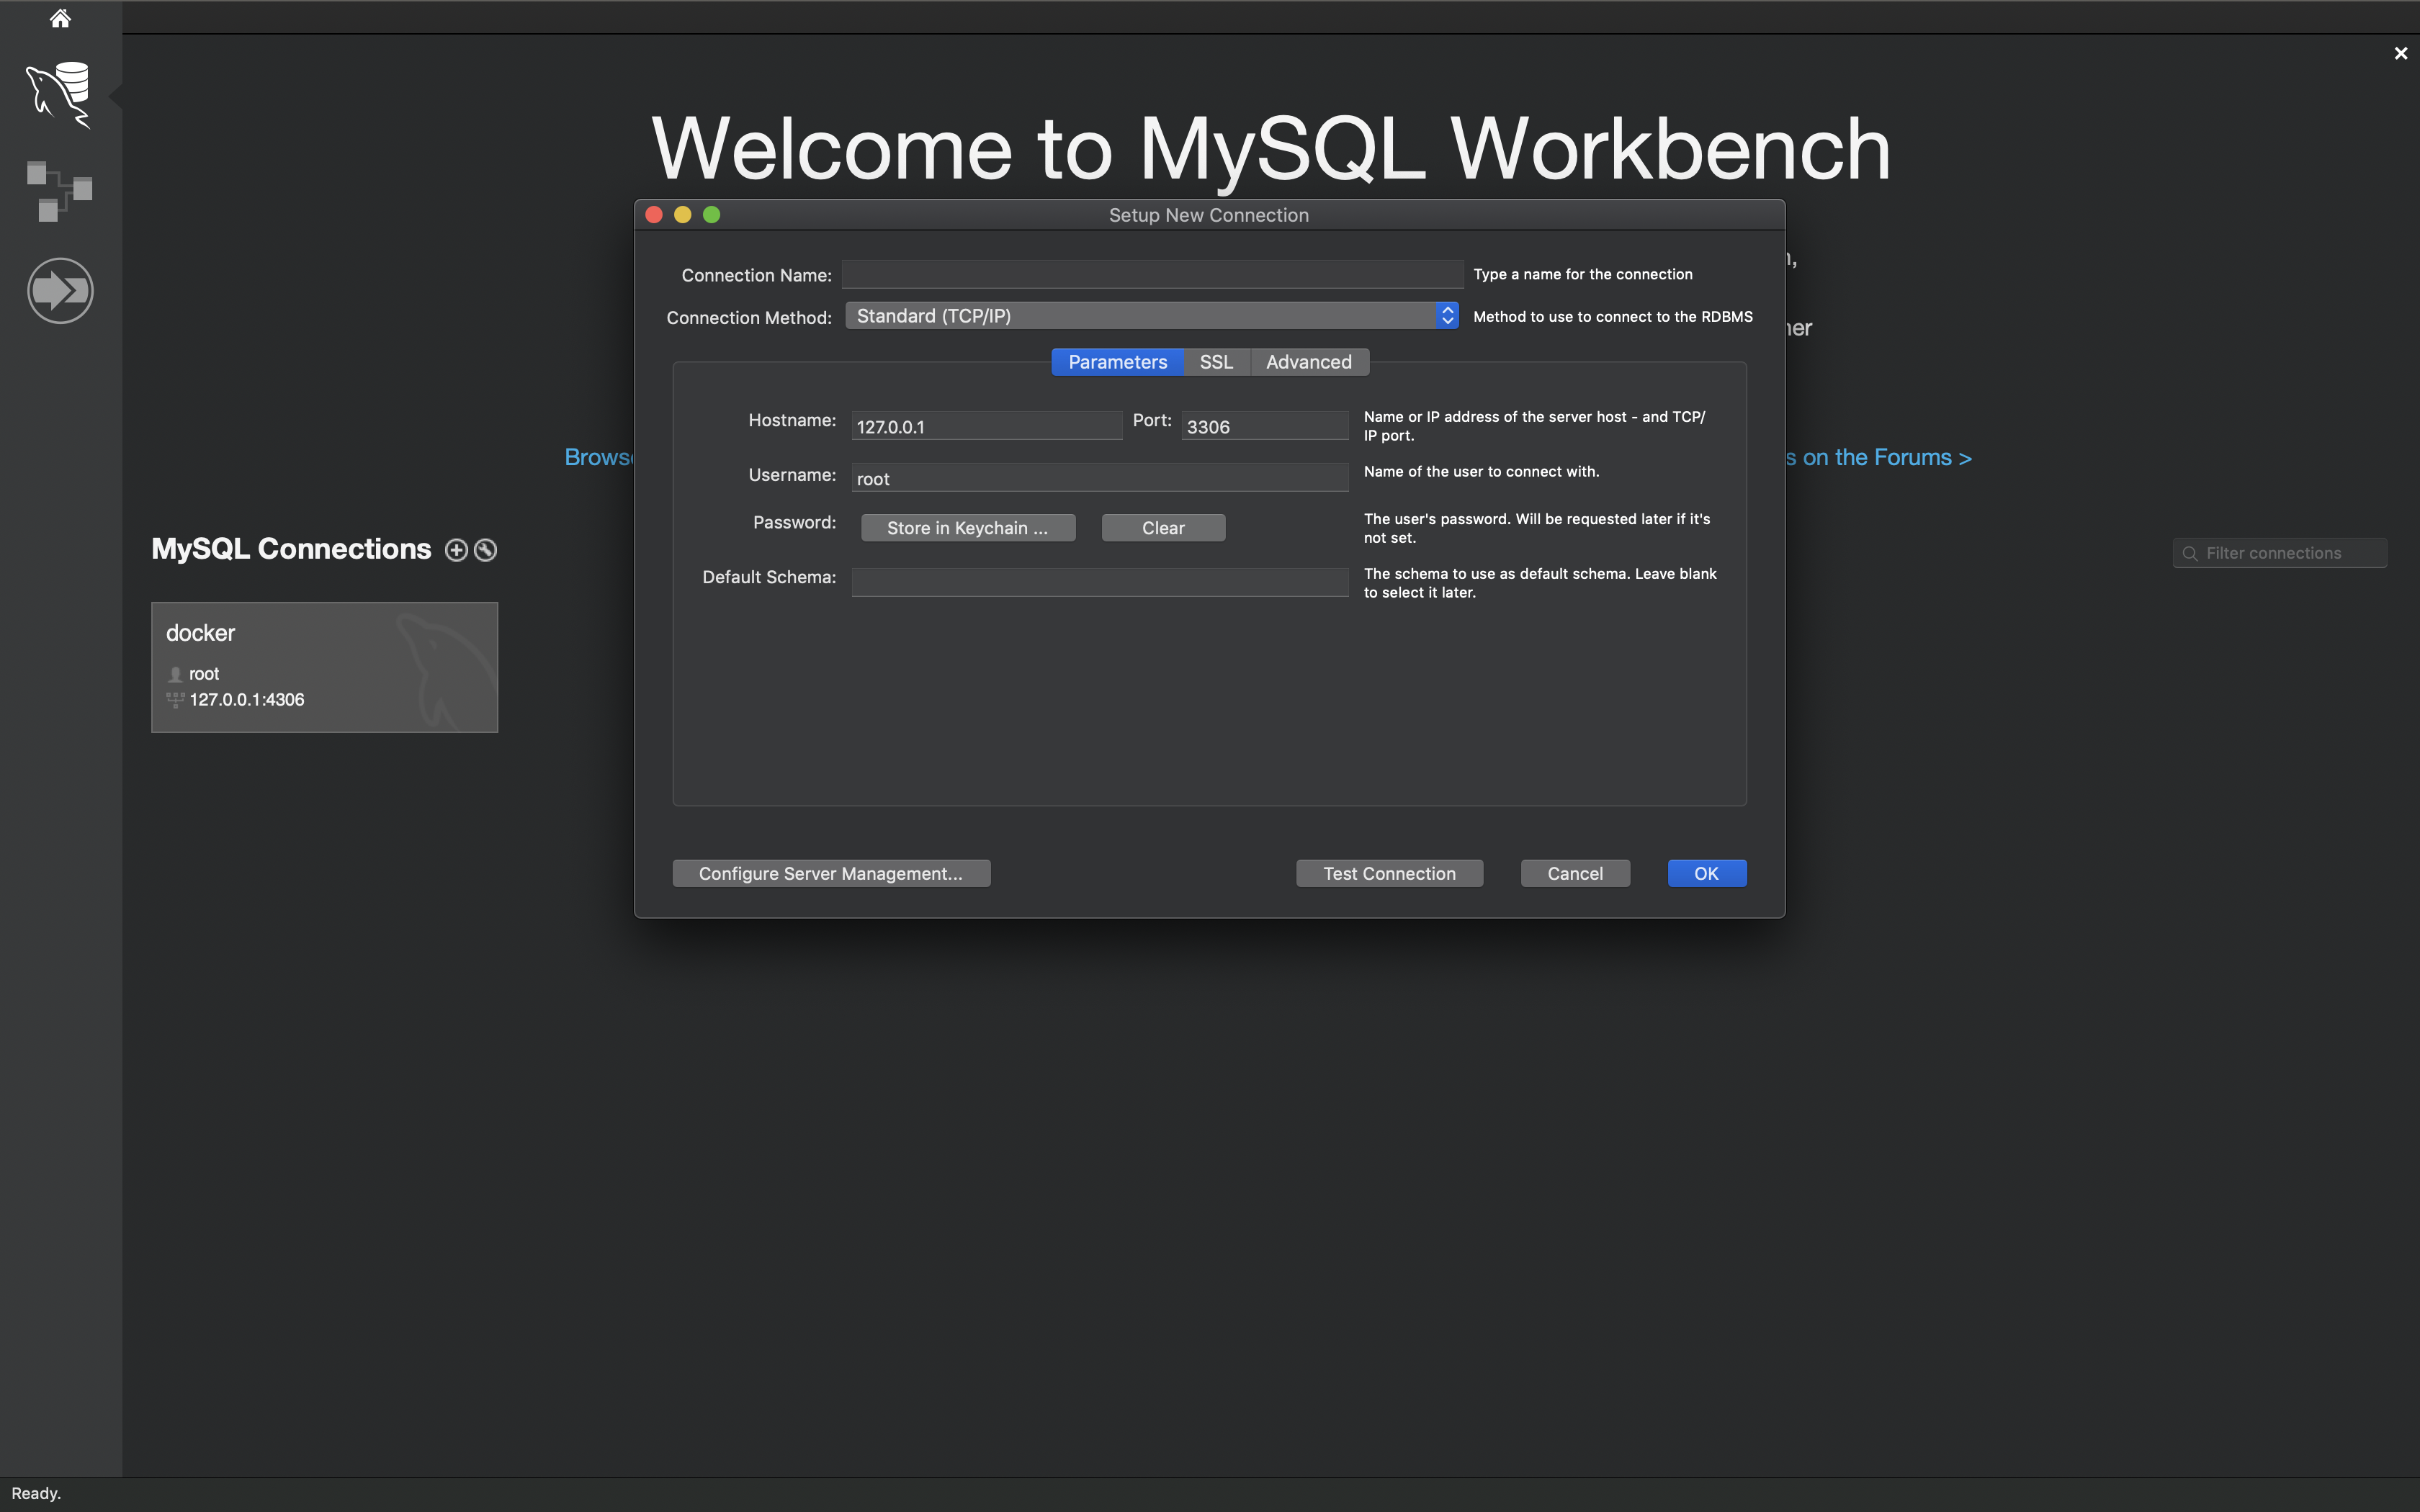The width and height of the screenshot is (2420, 1512).
Task: Click the Clear password button
Action: (x=1162, y=526)
